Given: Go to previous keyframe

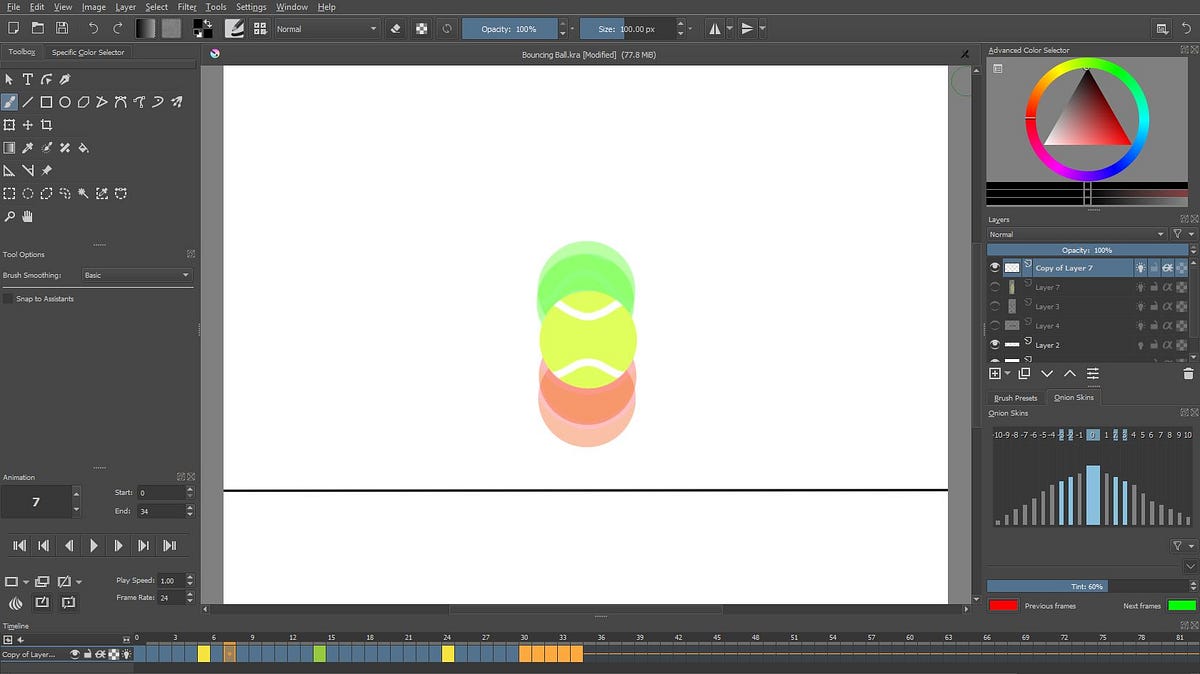Looking at the screenshot, I should point(44,545).
